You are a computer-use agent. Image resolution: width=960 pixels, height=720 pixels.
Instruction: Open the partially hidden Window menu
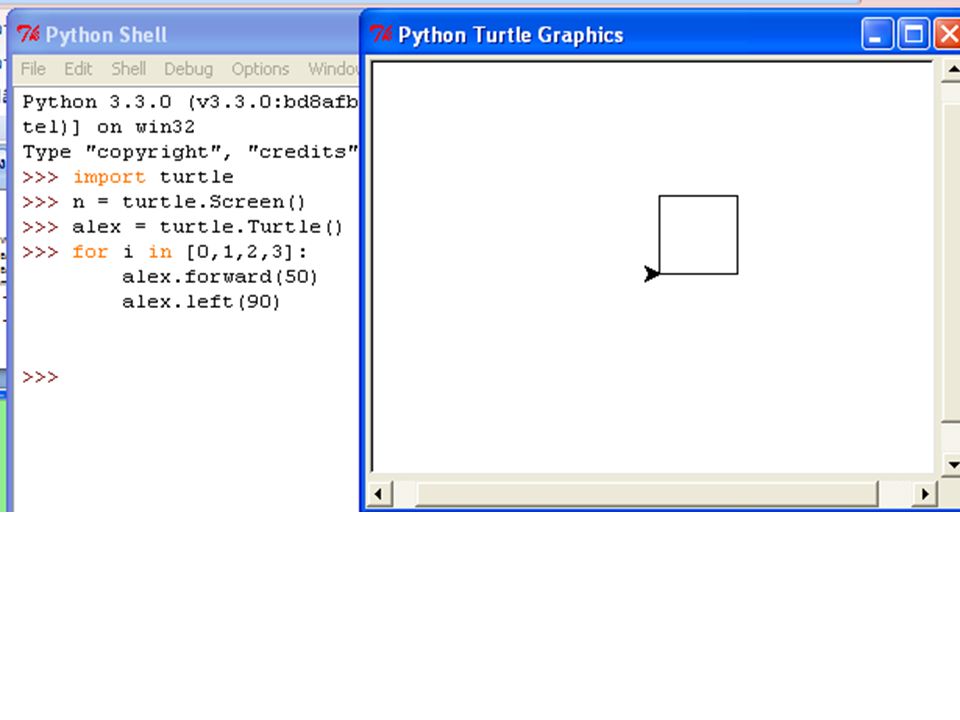[x=334, y=69]
